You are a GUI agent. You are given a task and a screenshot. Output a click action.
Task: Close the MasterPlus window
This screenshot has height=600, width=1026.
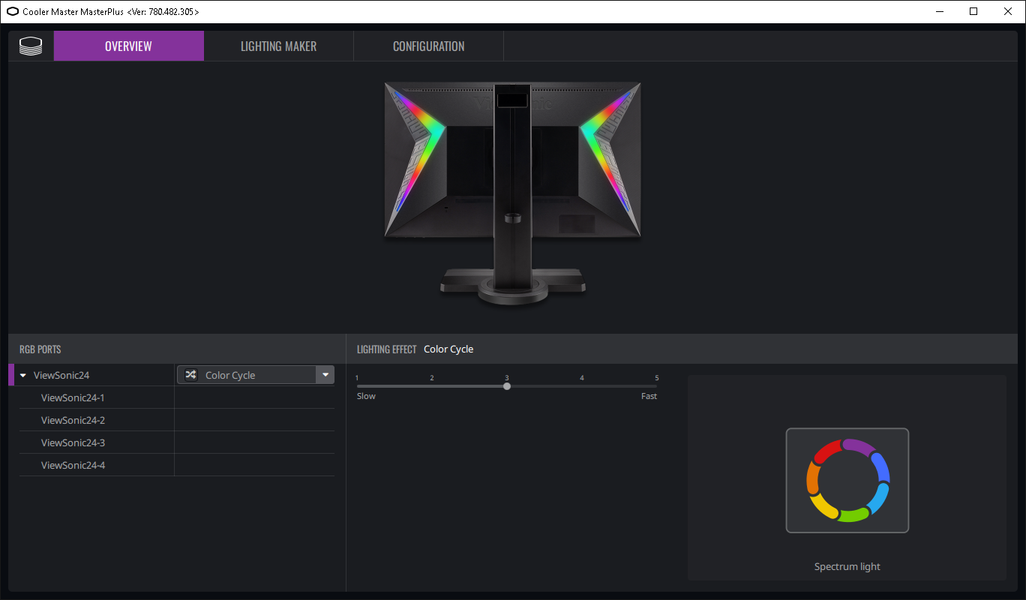(1008, 11)
